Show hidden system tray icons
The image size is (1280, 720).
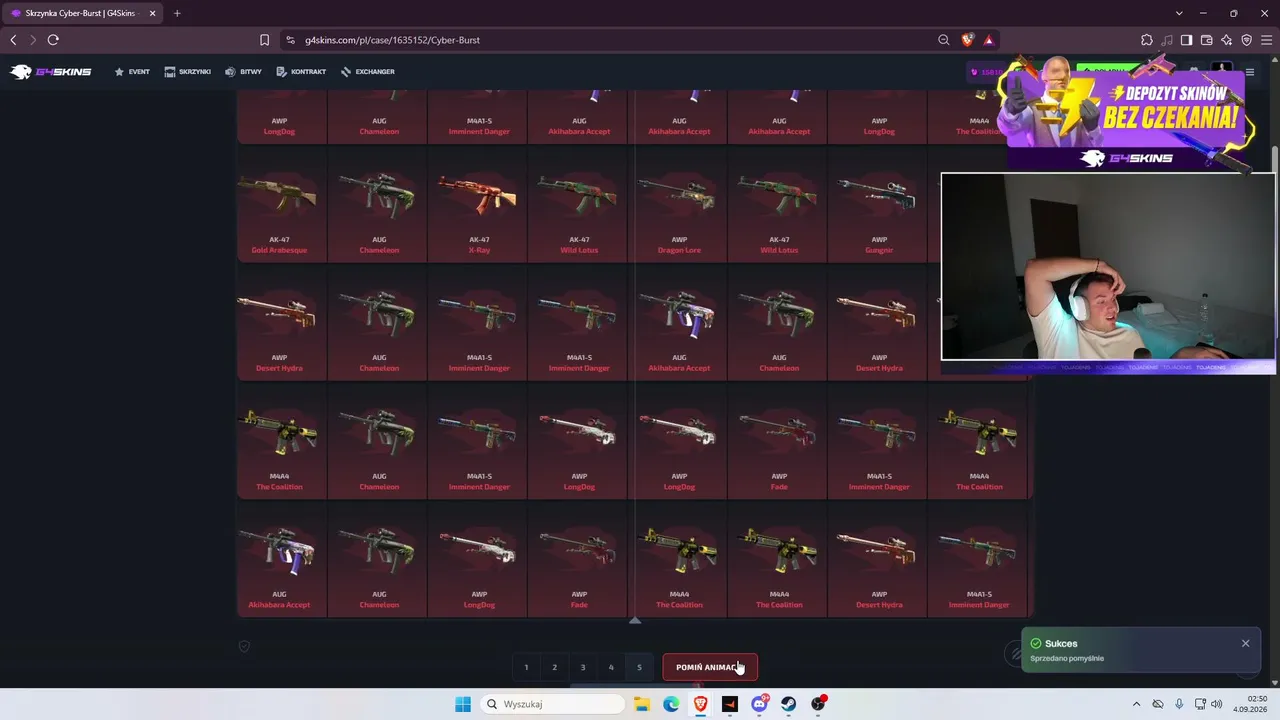[x=1137, y=704]
